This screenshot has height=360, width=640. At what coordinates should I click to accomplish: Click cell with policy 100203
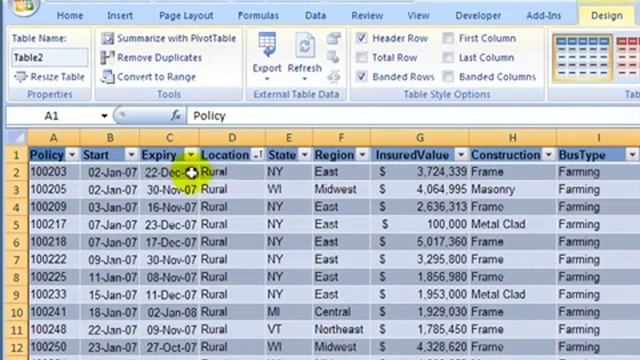point(54,172)
